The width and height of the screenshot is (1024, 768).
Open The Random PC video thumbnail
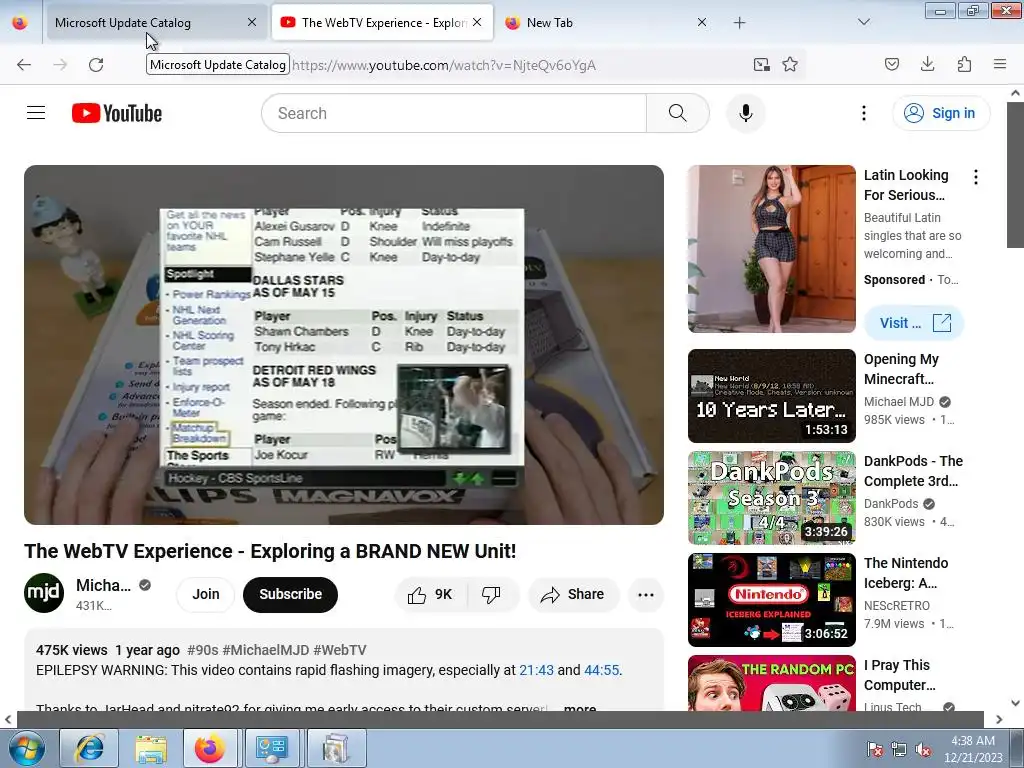click(x=771, y=683)
